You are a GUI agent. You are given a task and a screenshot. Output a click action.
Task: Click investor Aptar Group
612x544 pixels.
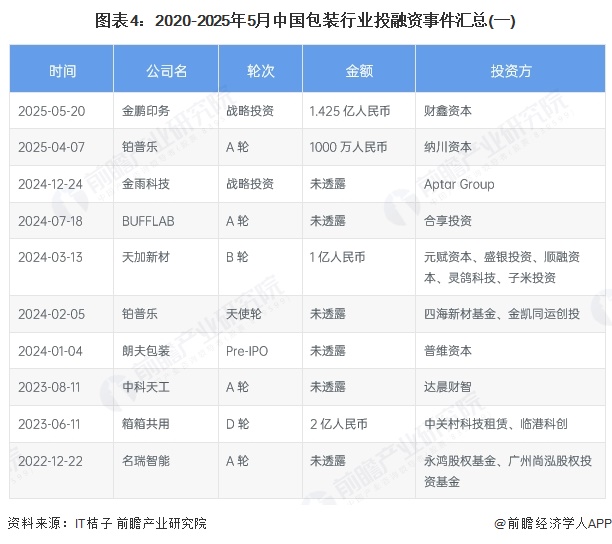pyautogui.click(x=459, y=184)
